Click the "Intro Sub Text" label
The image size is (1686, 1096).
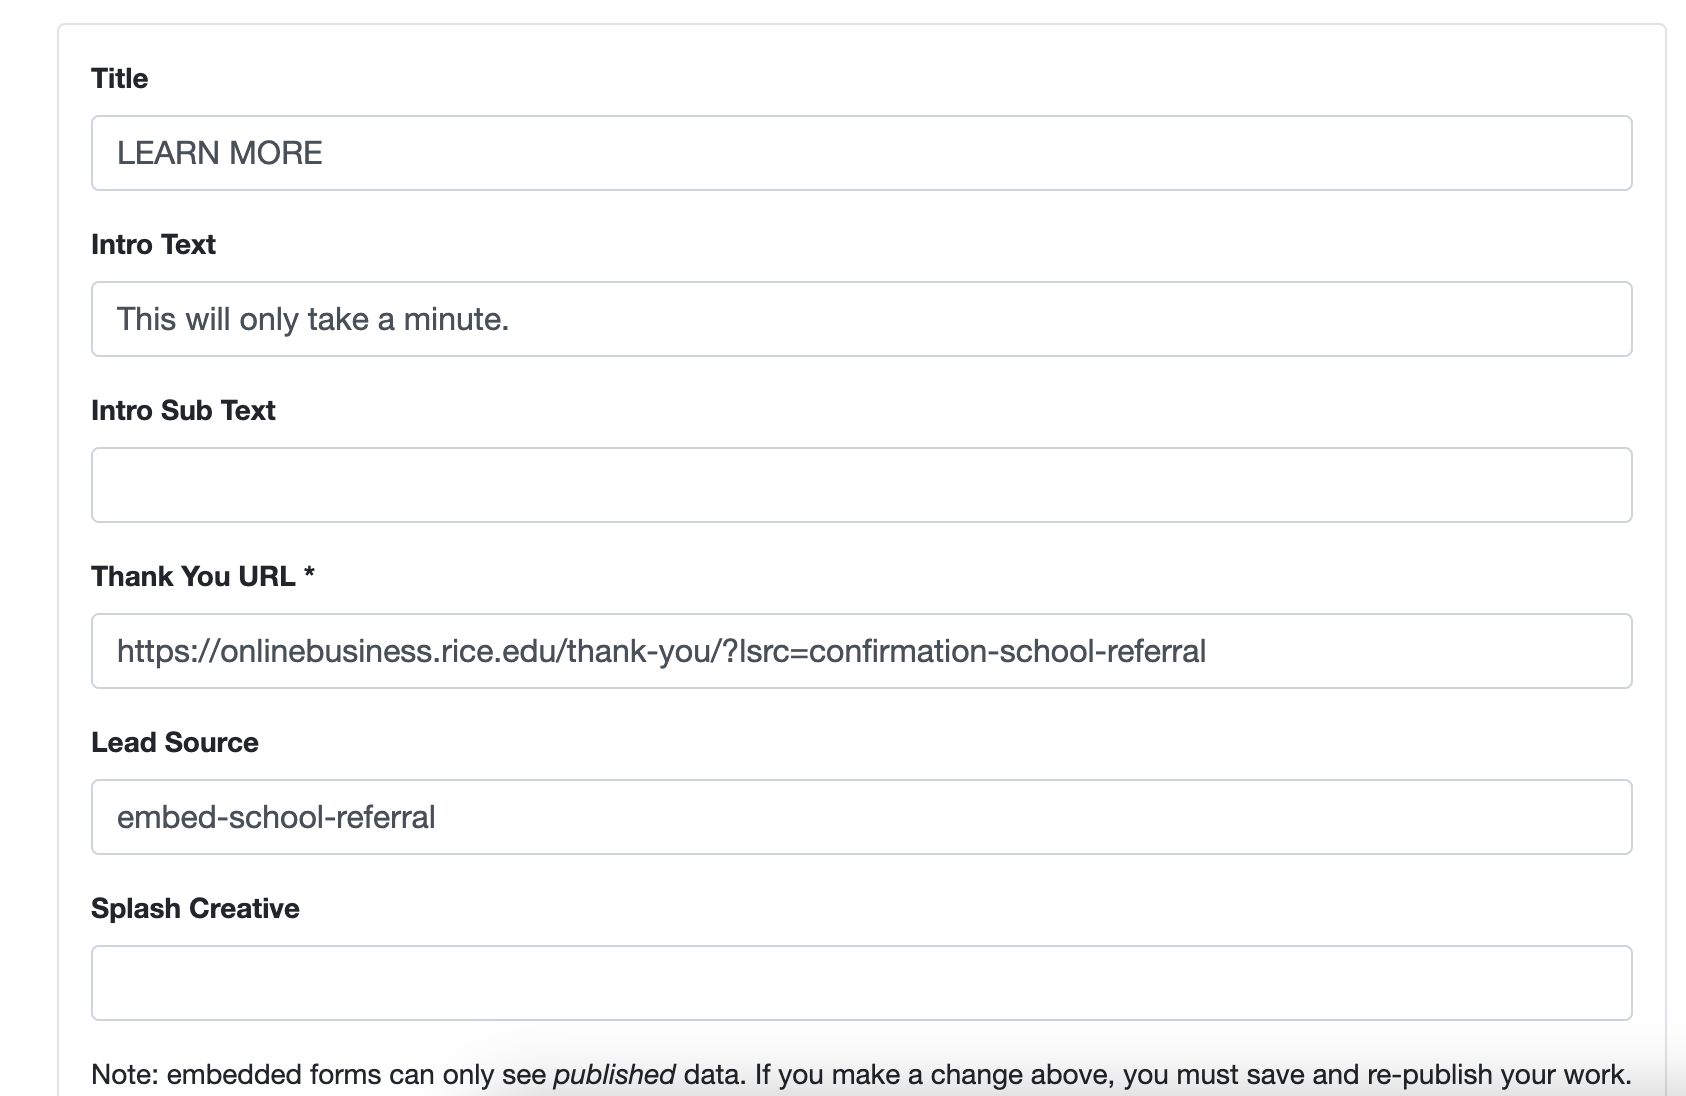pos(183,411)
